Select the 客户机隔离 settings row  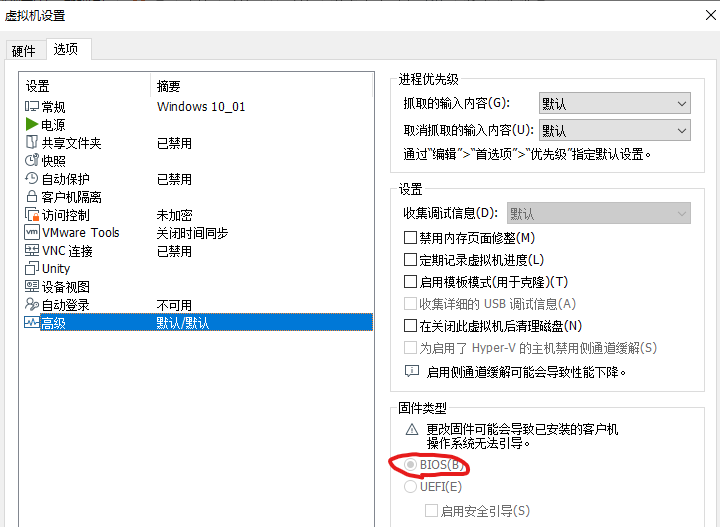tap(198, 197)
